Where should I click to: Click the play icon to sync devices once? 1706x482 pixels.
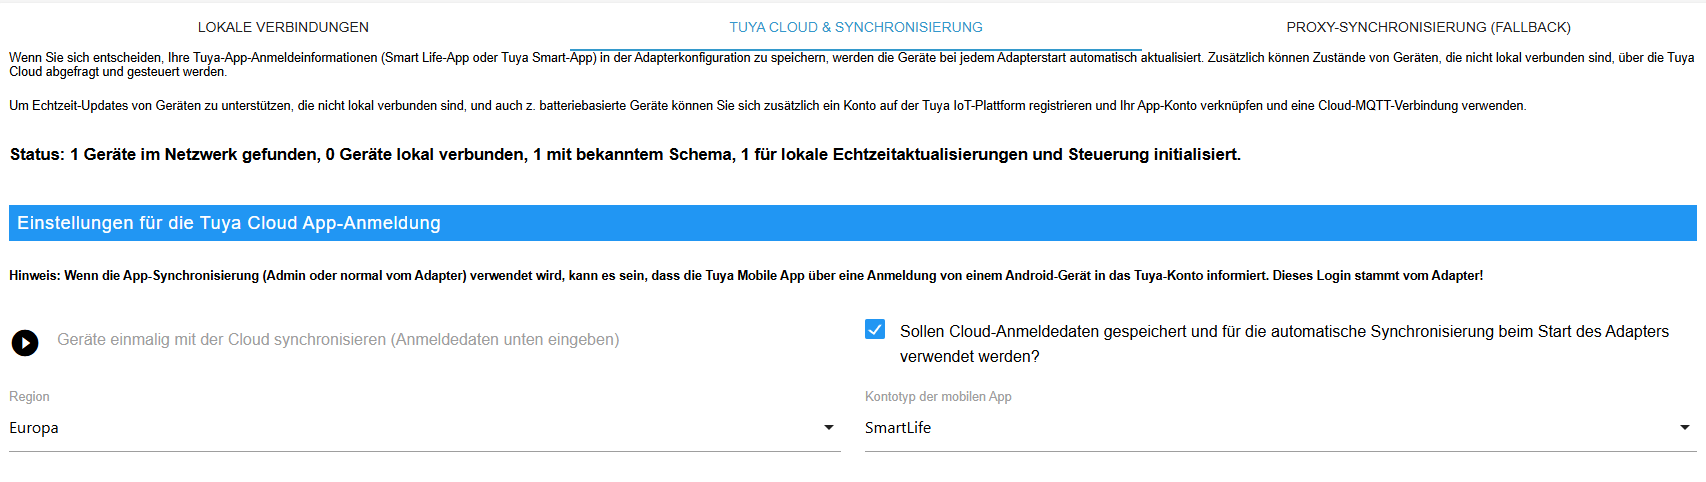25,343
